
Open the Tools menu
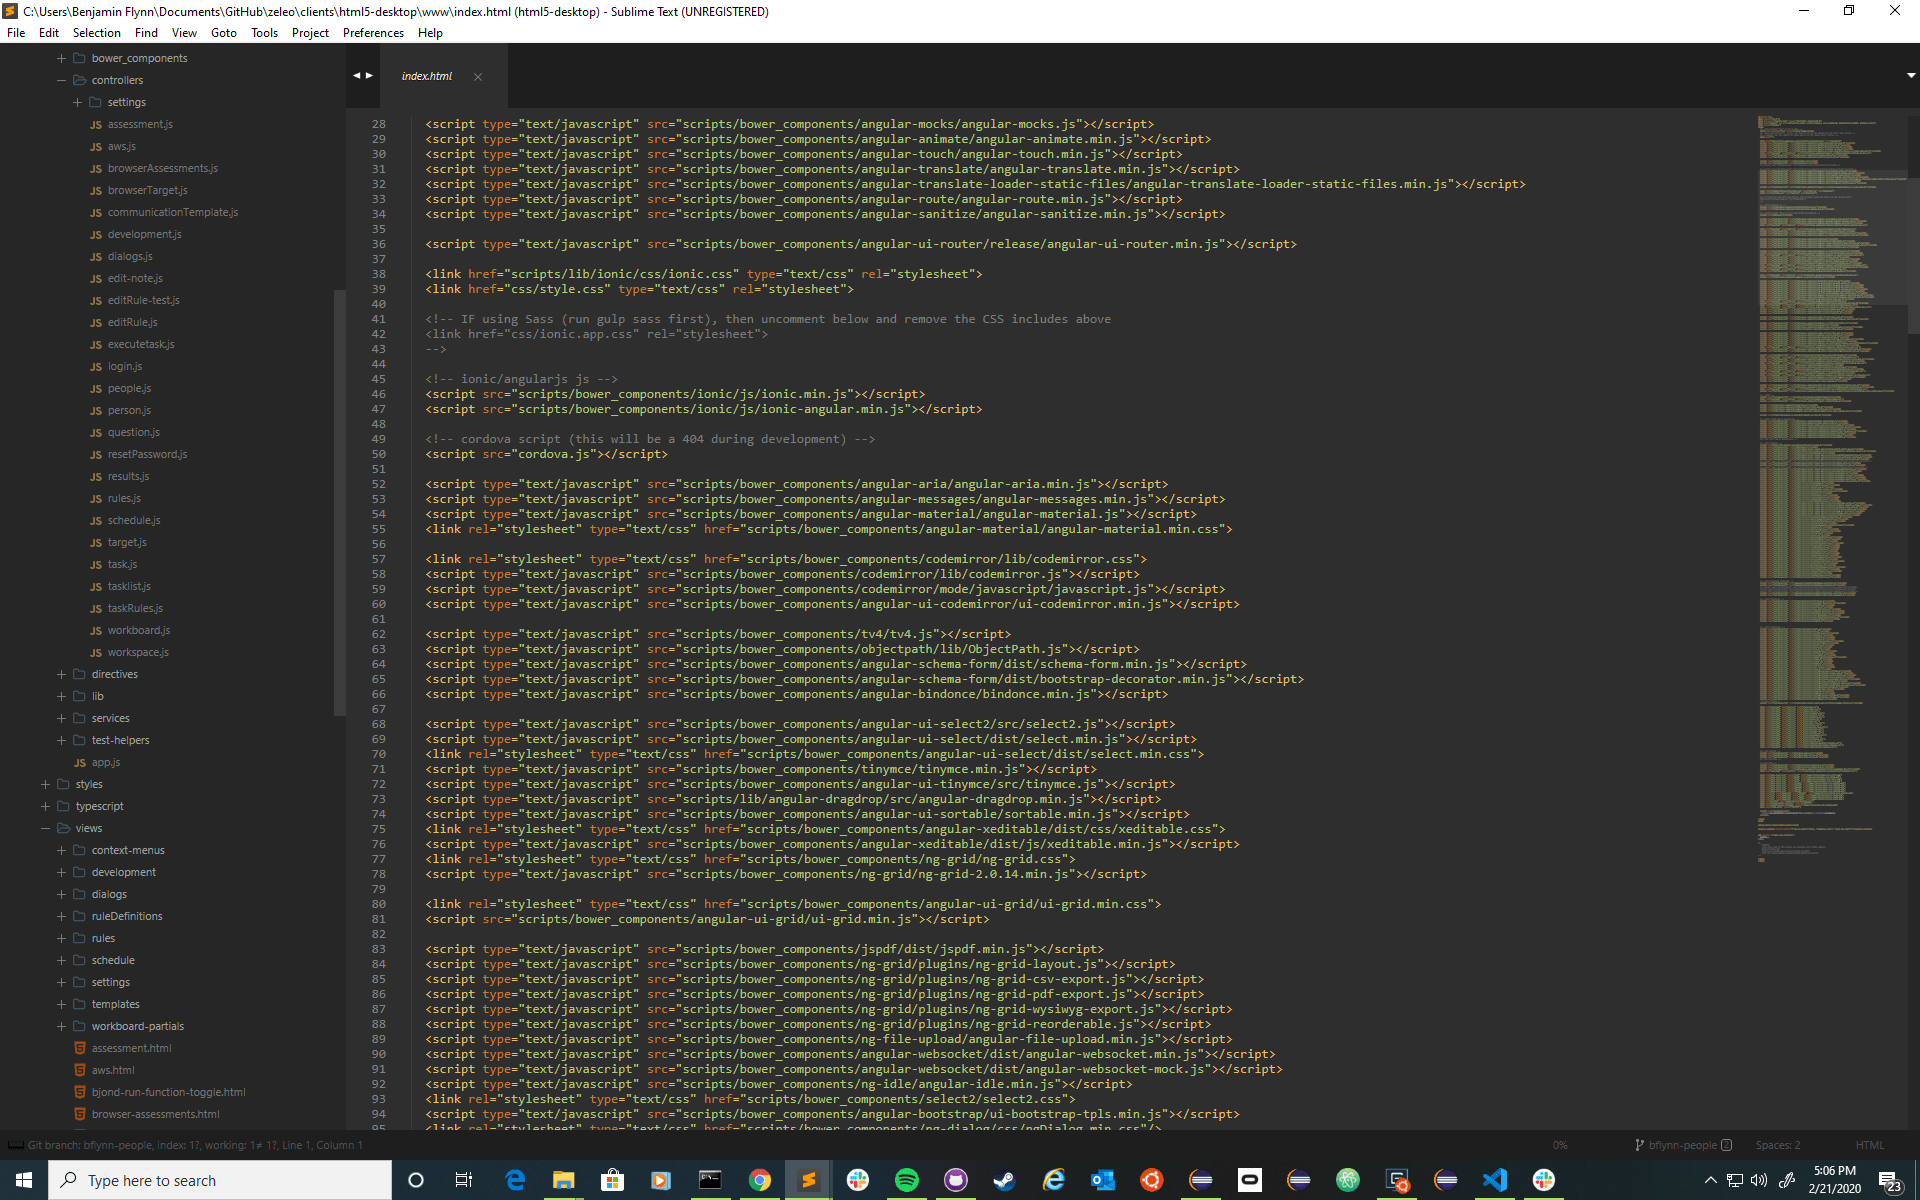coord(264,33)
